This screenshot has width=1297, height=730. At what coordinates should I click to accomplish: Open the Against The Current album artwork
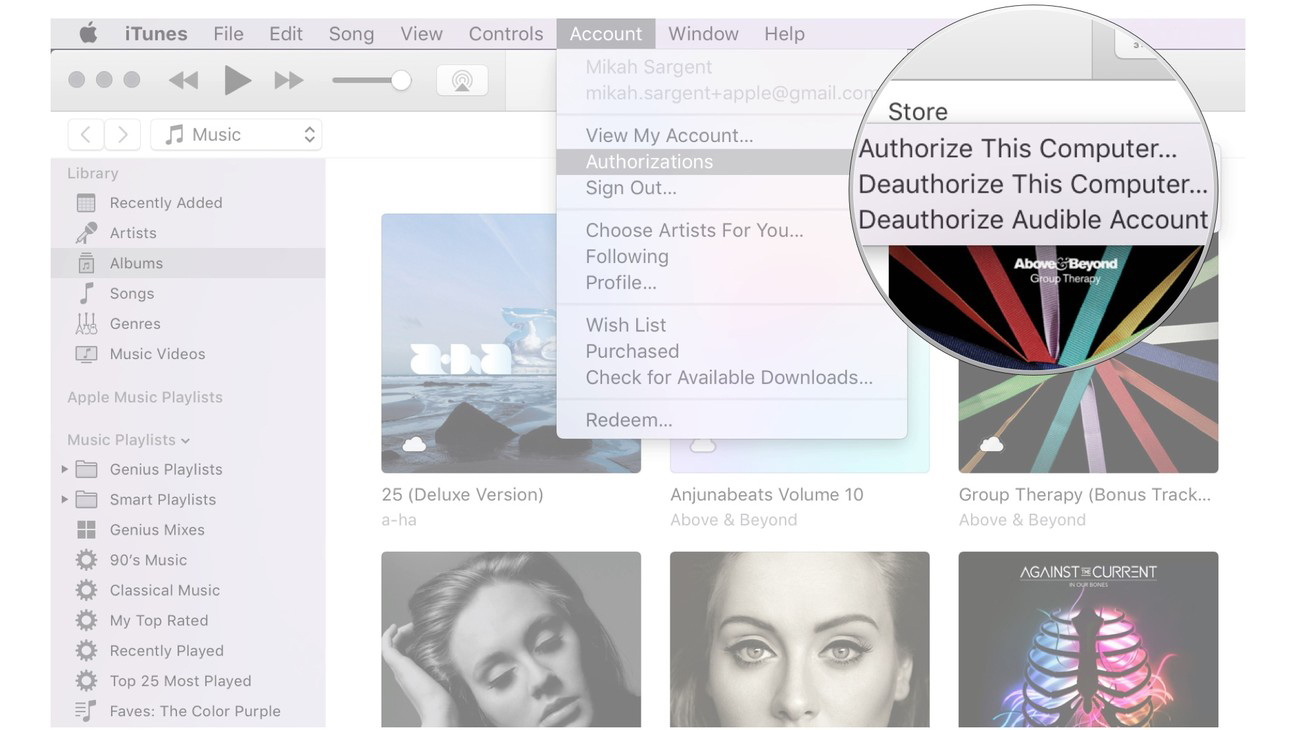click(x=1088, y=639)
